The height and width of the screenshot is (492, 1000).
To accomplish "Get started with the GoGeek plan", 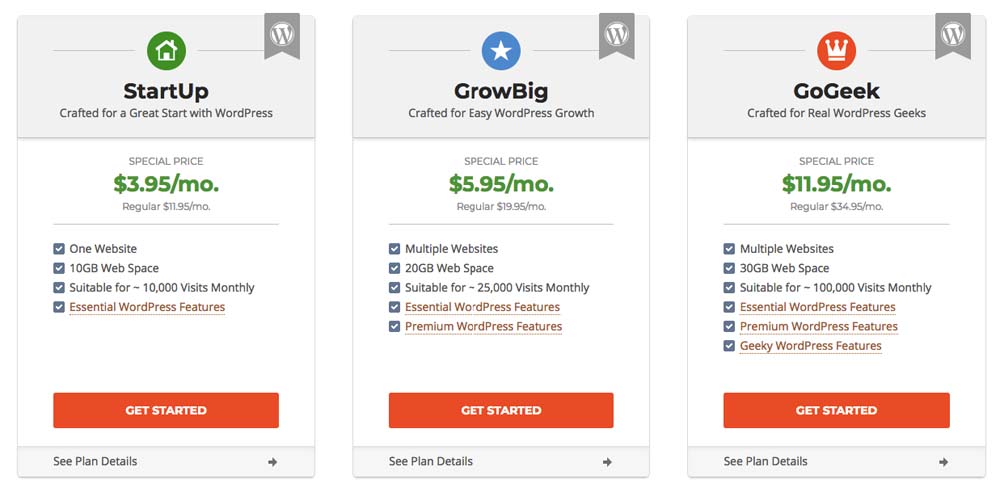I will [836, 410].
